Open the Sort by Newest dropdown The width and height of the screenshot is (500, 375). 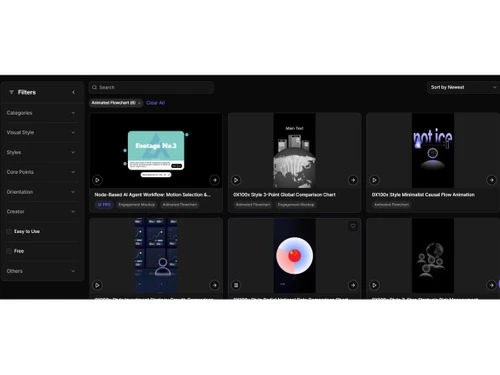pyautogui.click(x=463, y=87)
